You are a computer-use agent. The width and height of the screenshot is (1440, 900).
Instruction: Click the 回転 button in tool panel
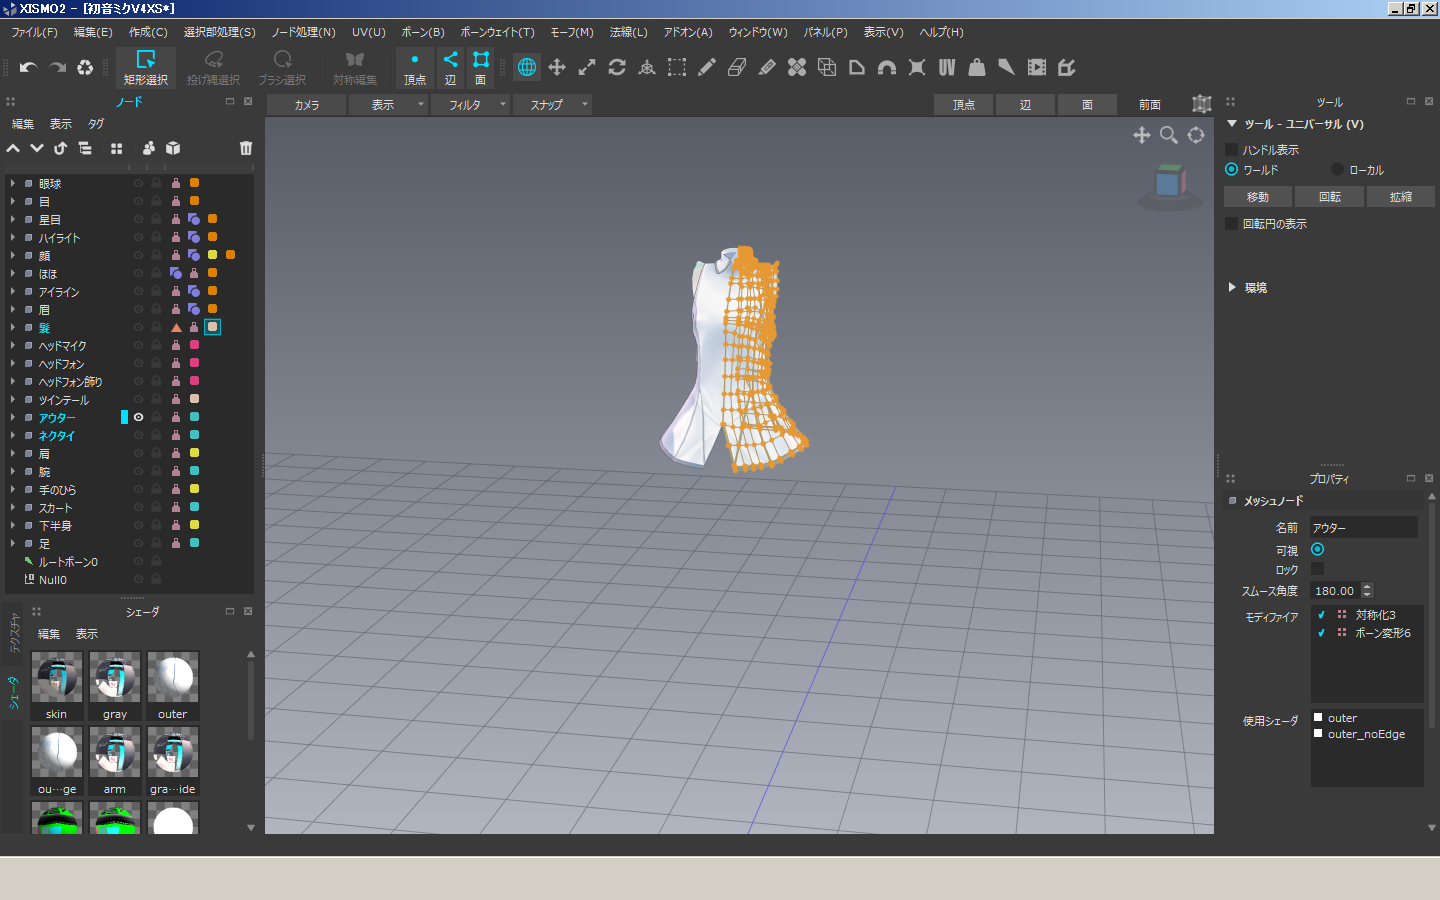tap(1329, 197)
